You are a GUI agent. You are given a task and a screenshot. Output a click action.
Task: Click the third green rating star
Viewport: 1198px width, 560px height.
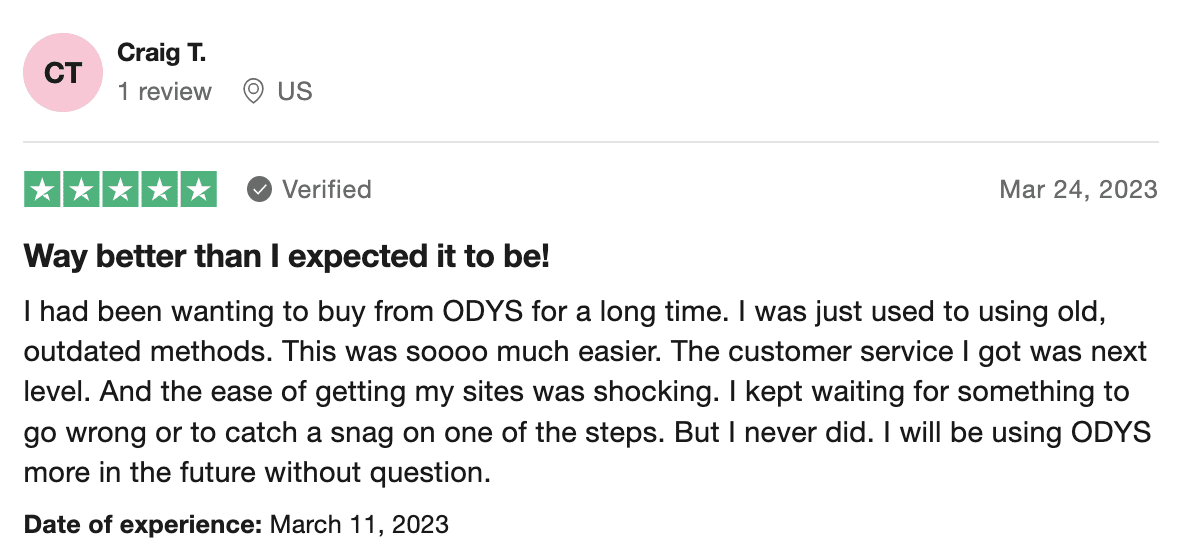click(120, 189)
